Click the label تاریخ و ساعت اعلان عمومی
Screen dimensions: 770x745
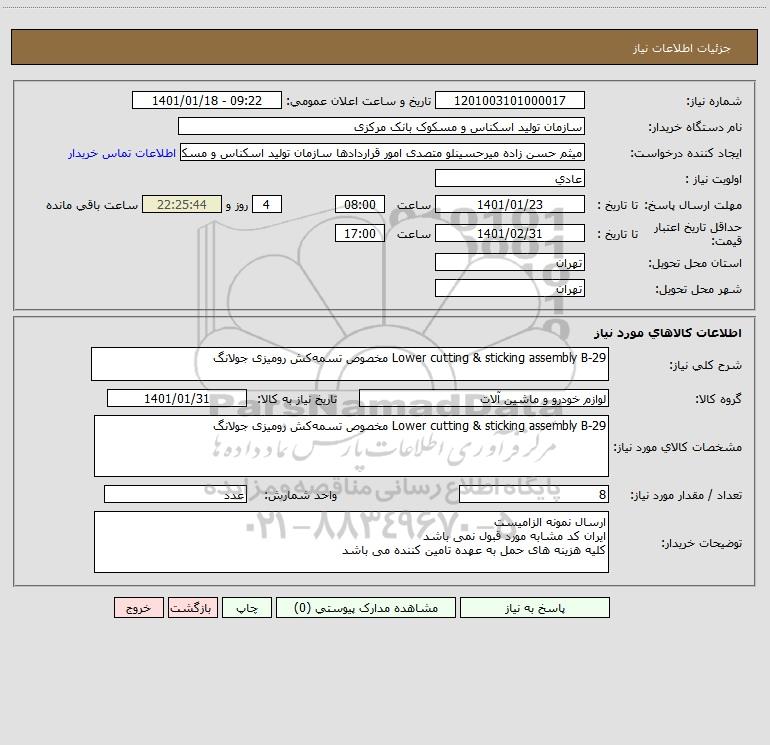point(359,101)
